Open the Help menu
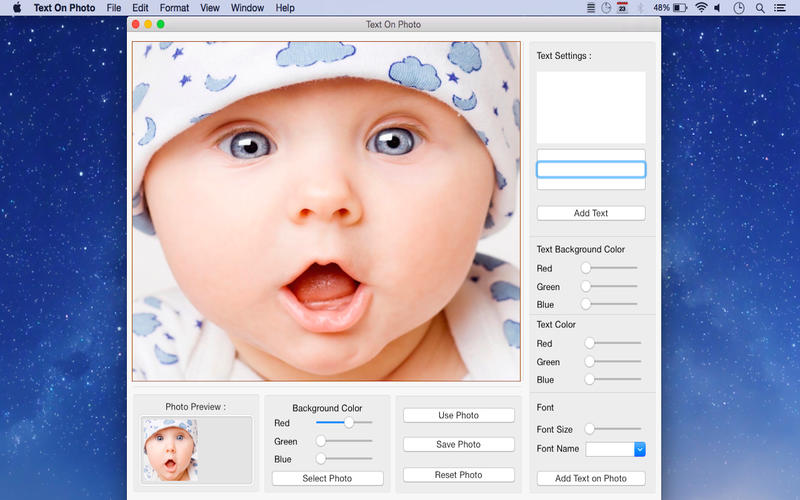800x500 pixels. [x=285, y=8]
